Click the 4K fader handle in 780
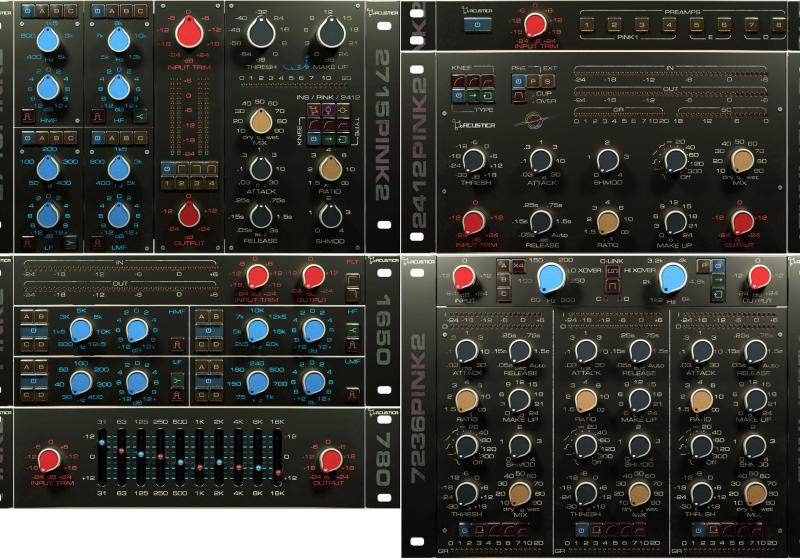800x560 pixels. [x=238, y=467]
